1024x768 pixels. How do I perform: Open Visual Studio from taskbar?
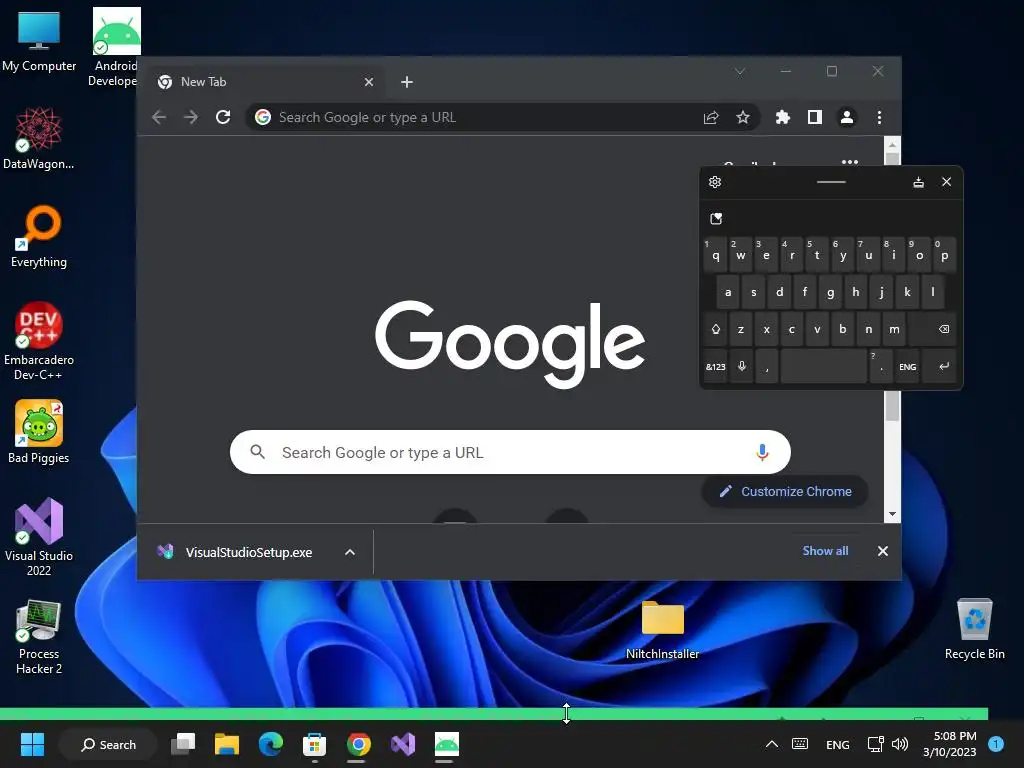403,744
